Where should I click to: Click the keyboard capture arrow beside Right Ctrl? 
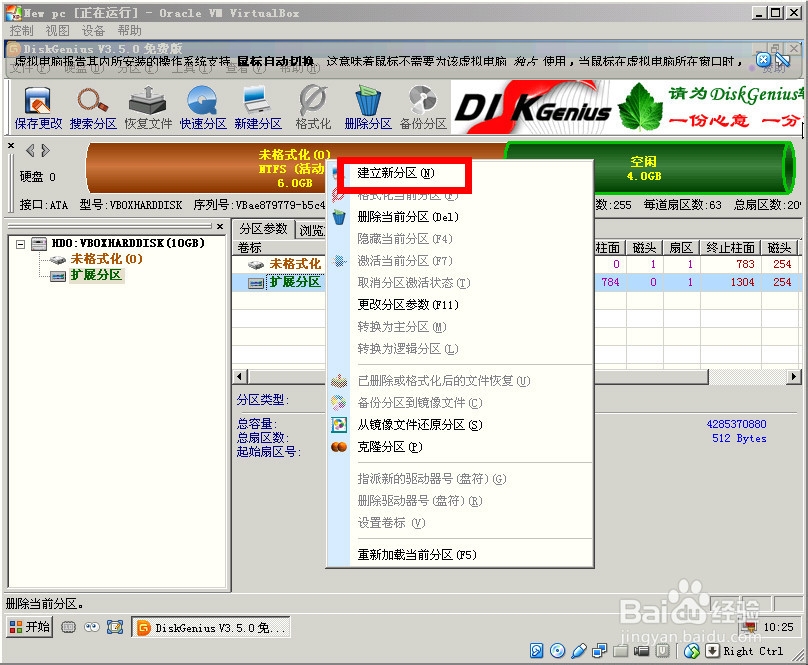point(712,651)
